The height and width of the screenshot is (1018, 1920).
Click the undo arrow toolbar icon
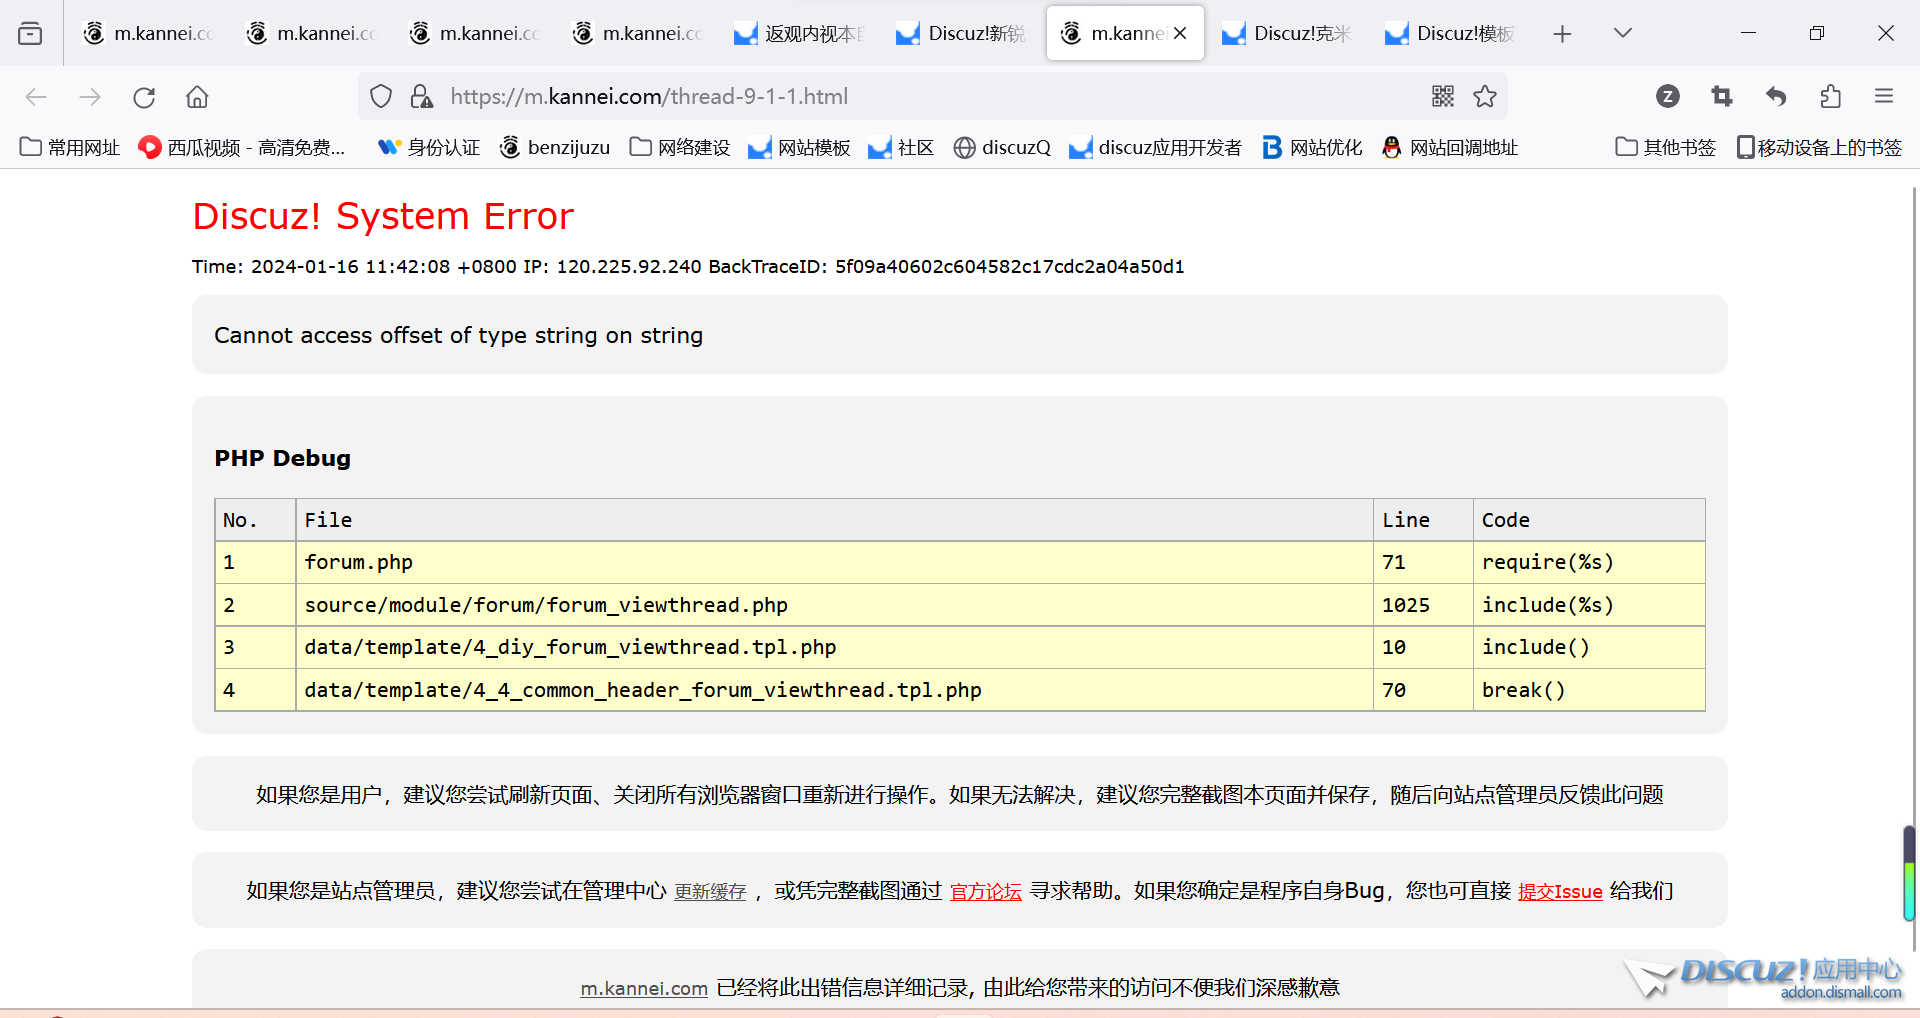coord(1776,96)
